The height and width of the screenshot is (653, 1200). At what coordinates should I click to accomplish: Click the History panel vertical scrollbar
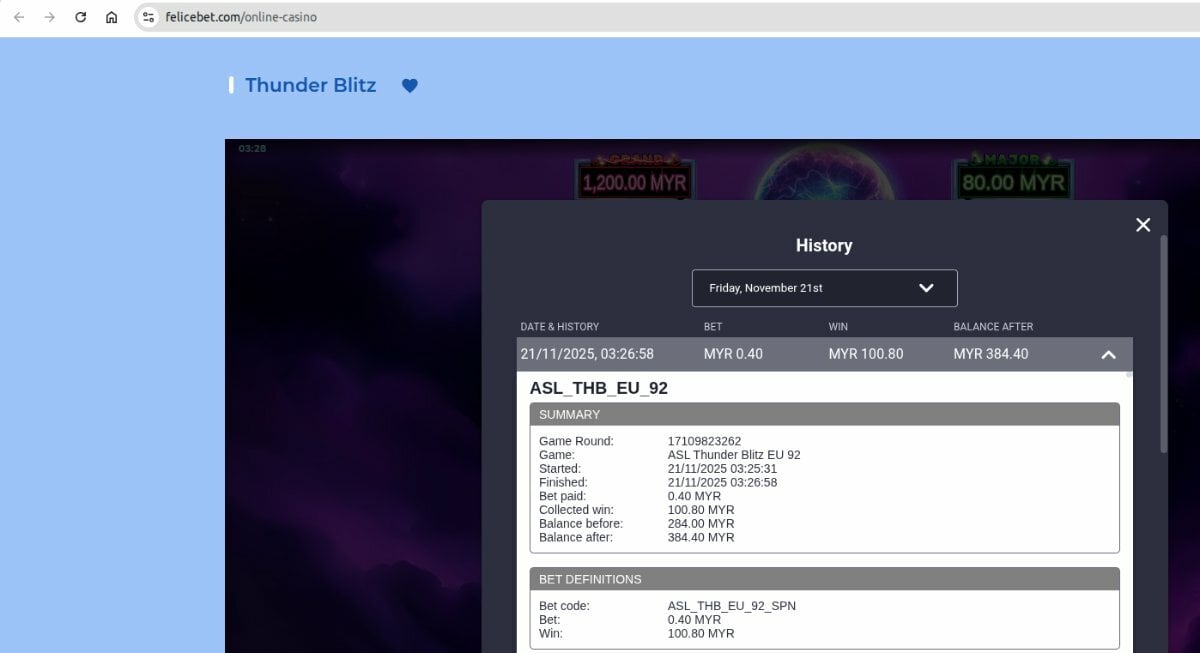(x=1162, y=340)
